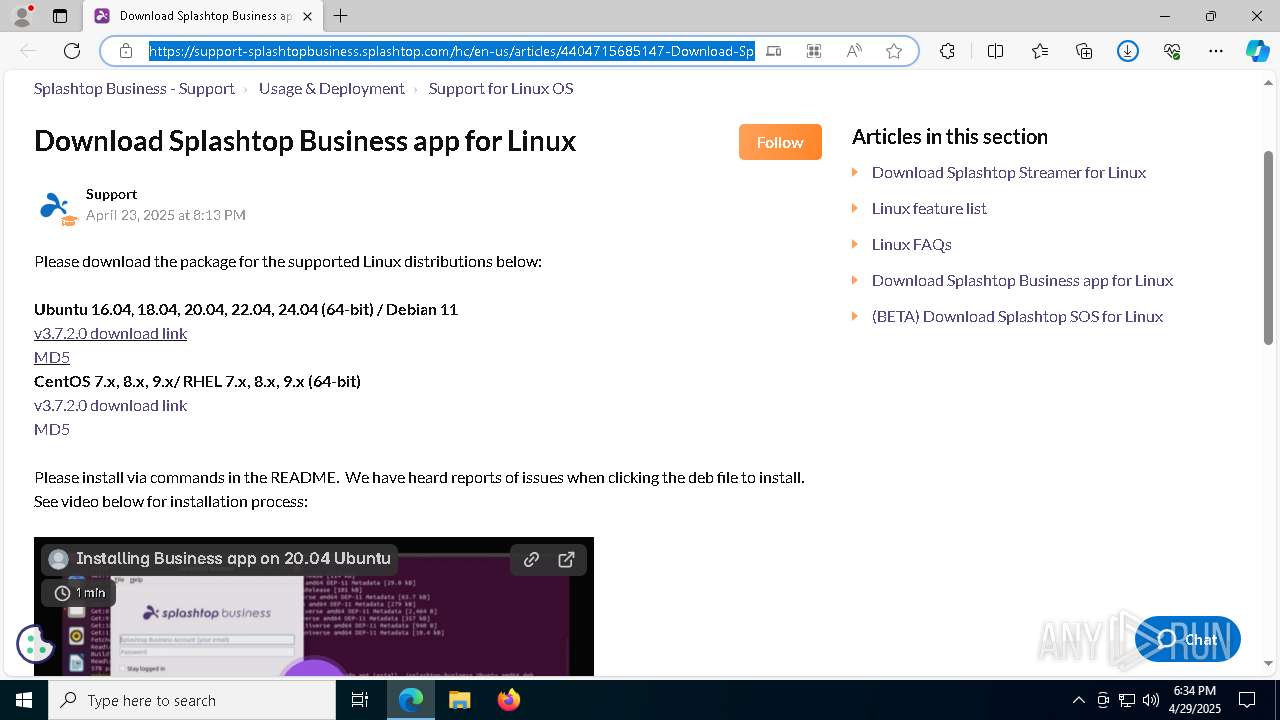Screen dimensions: 1280x720
Task: Open the tab actions menu icon
Action: pos(60,16)
